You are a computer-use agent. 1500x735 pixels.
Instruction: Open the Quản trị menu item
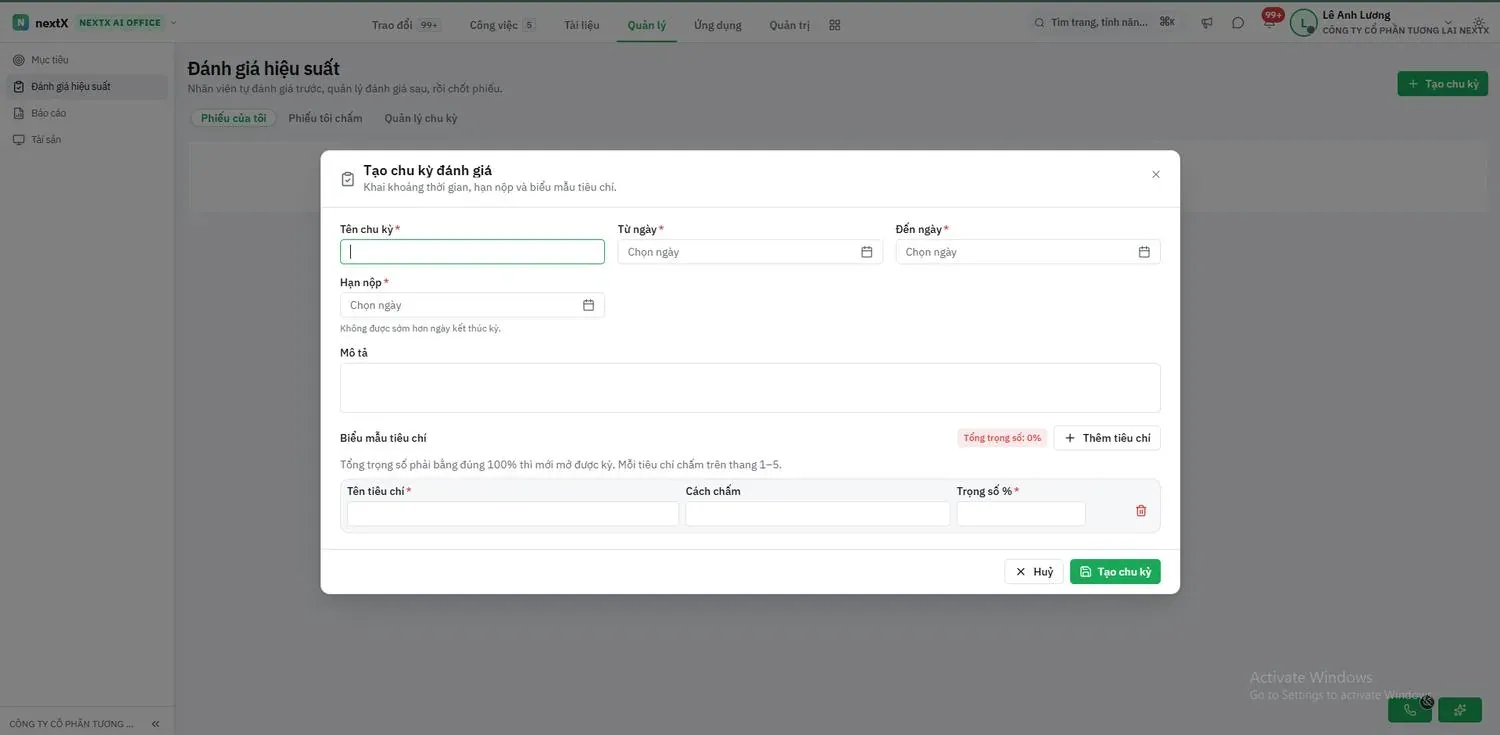[790, 25]
